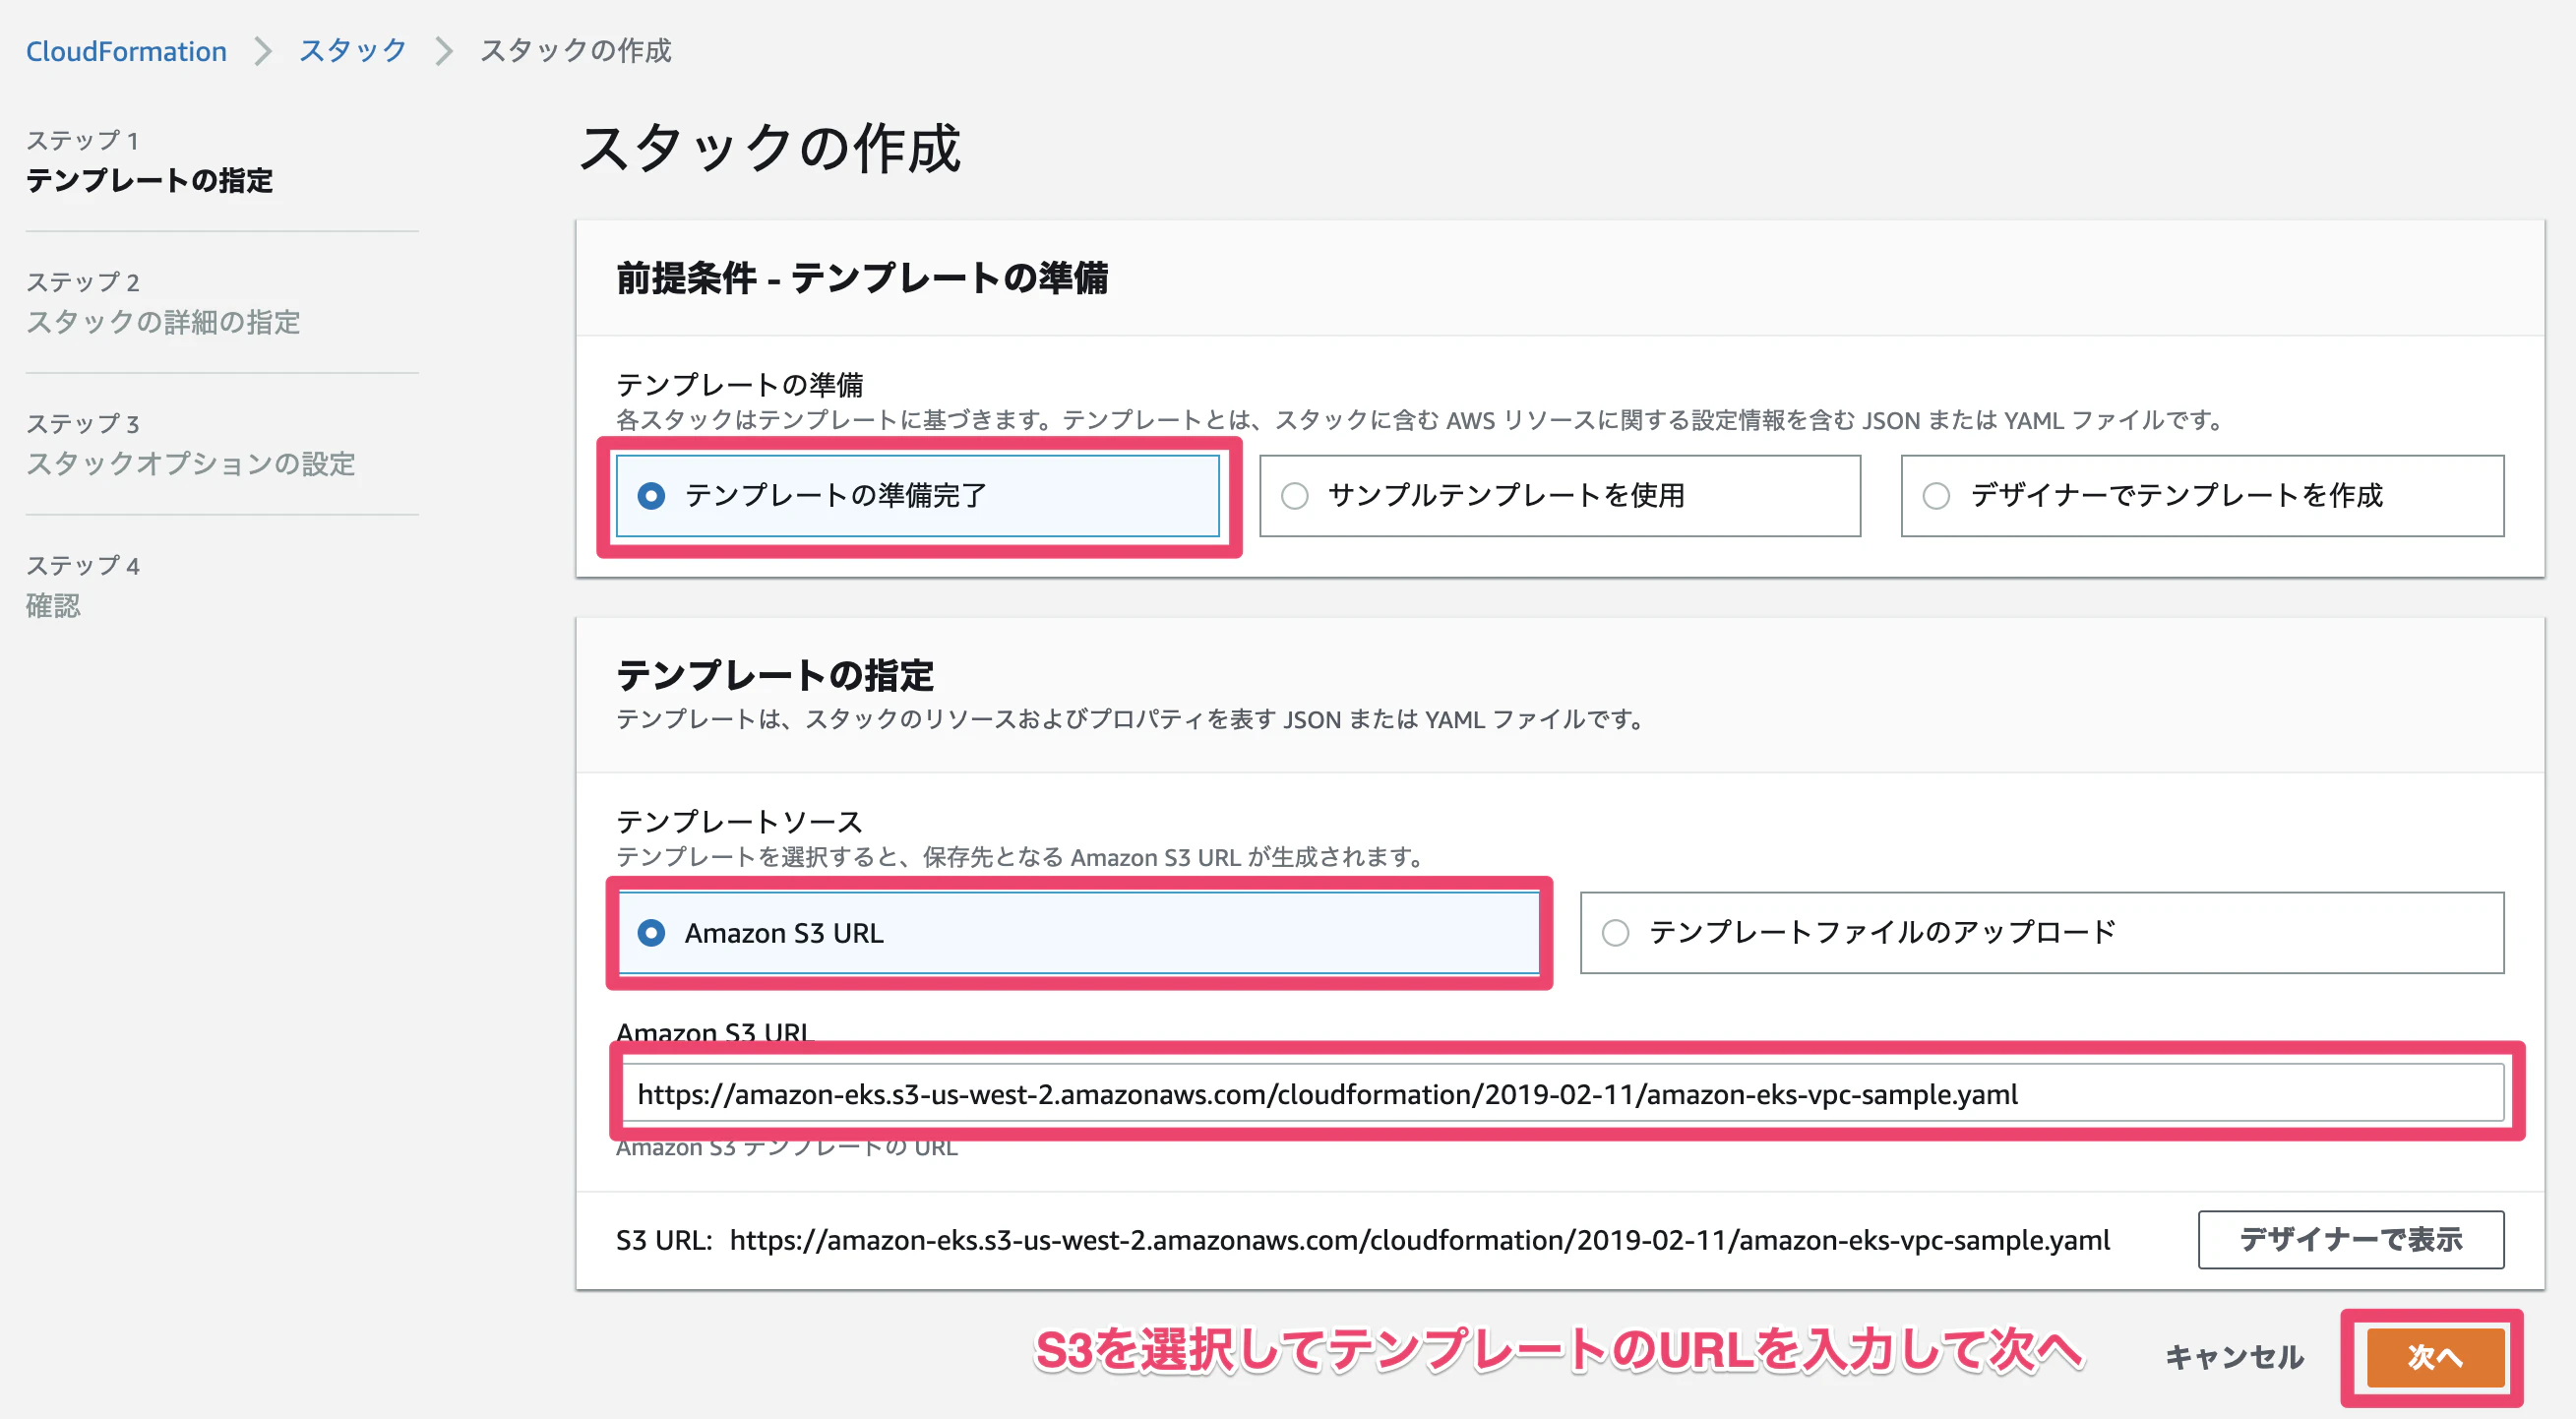Select サンプルテンプレートを使用 radio option

point(1559,496)
